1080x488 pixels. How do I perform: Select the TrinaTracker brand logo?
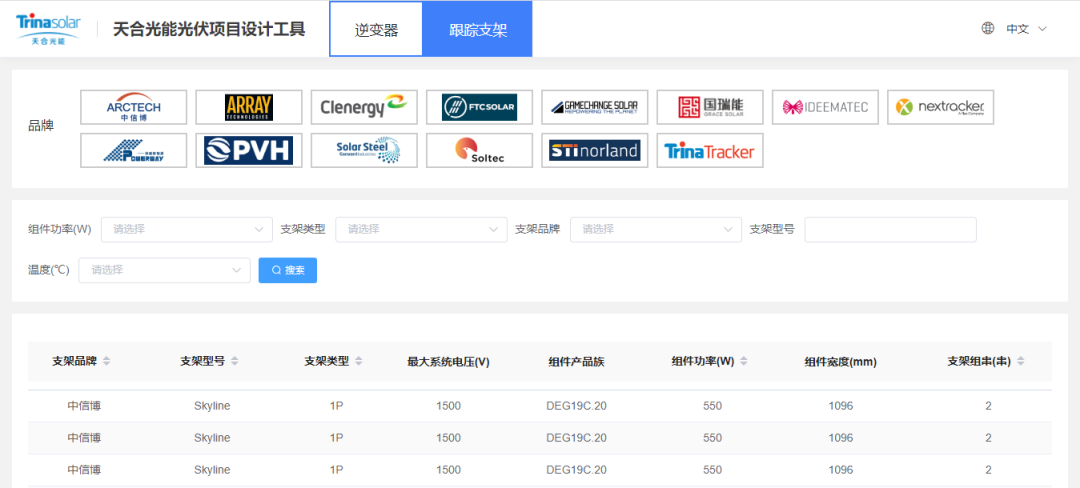(x=710, y=151)
